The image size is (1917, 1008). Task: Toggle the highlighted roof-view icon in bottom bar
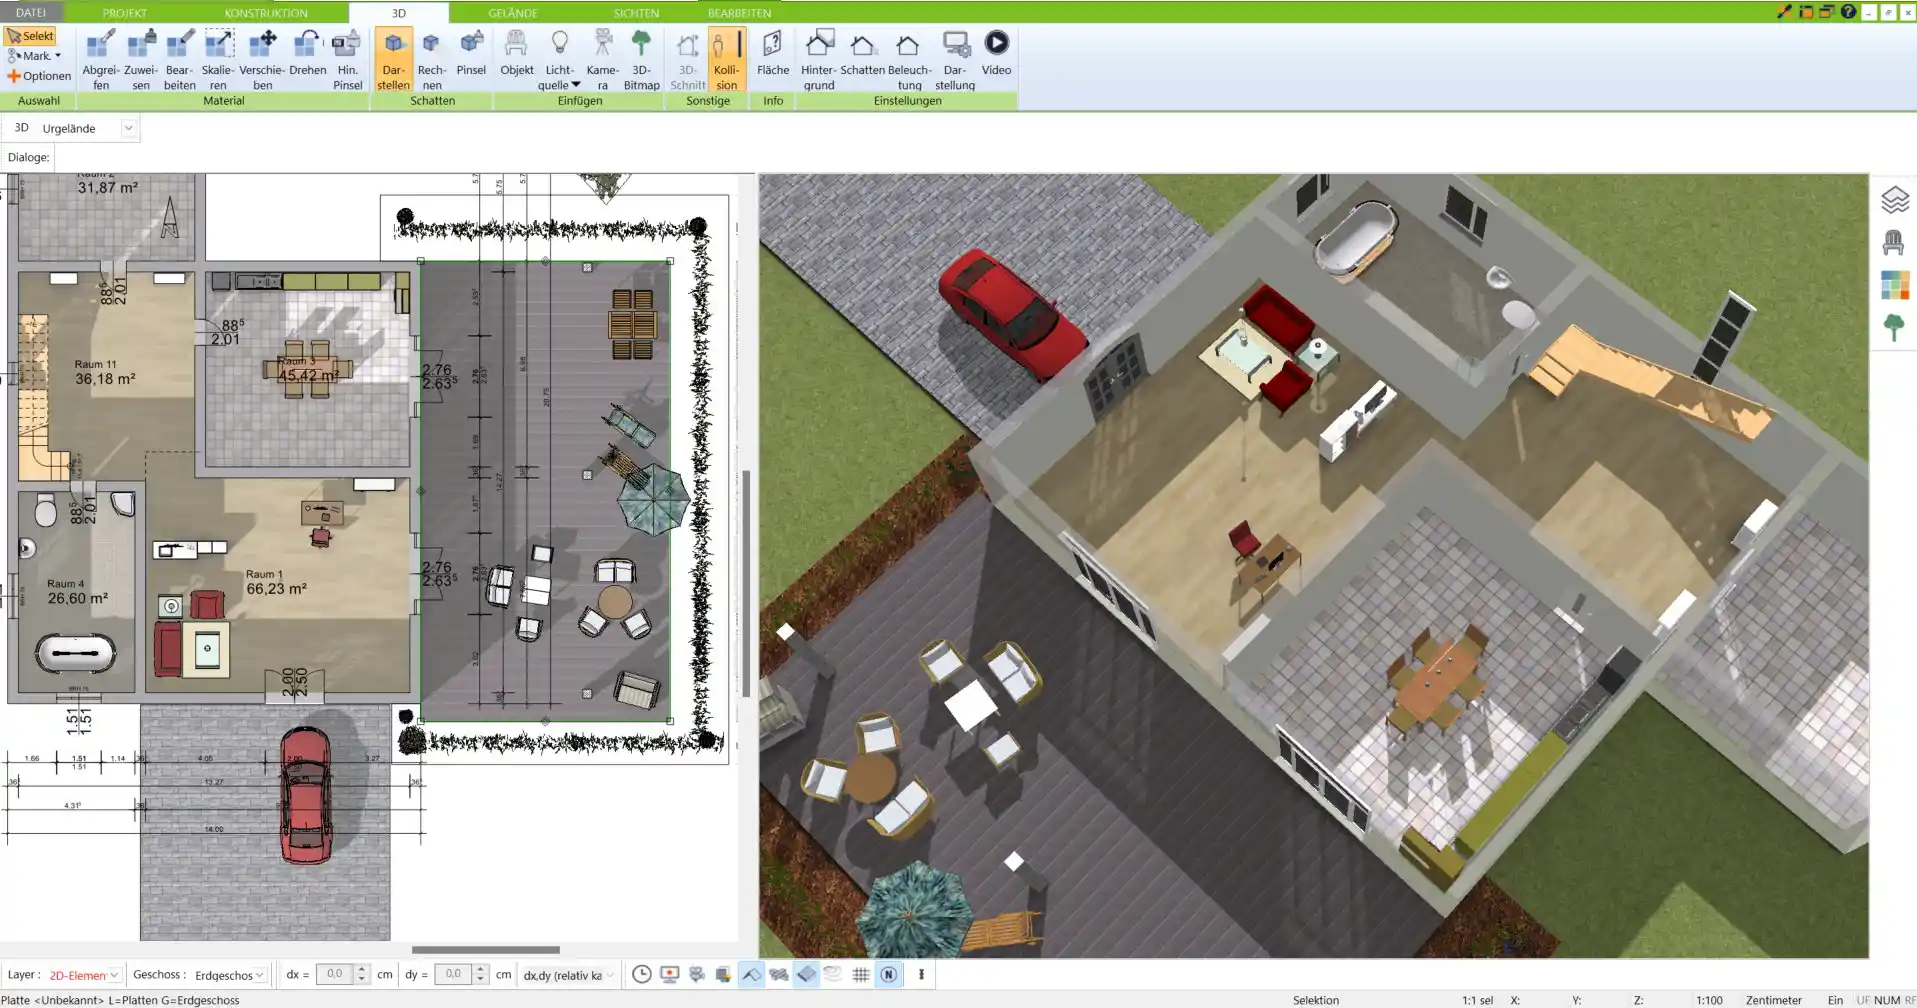pyautogui.click(x=751, y=974)
